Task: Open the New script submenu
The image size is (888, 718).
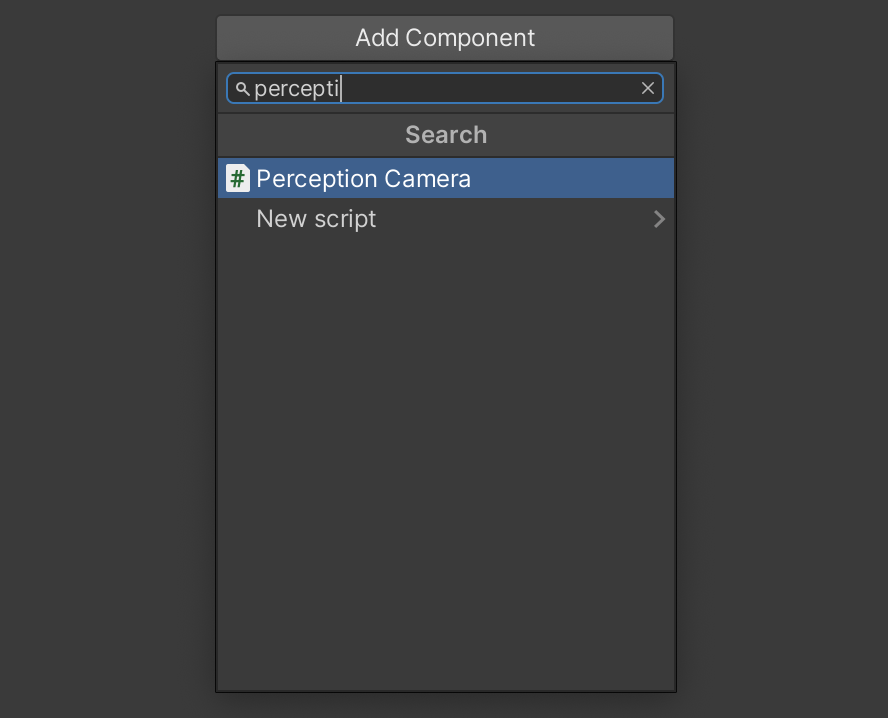Action: click(446, 219)
